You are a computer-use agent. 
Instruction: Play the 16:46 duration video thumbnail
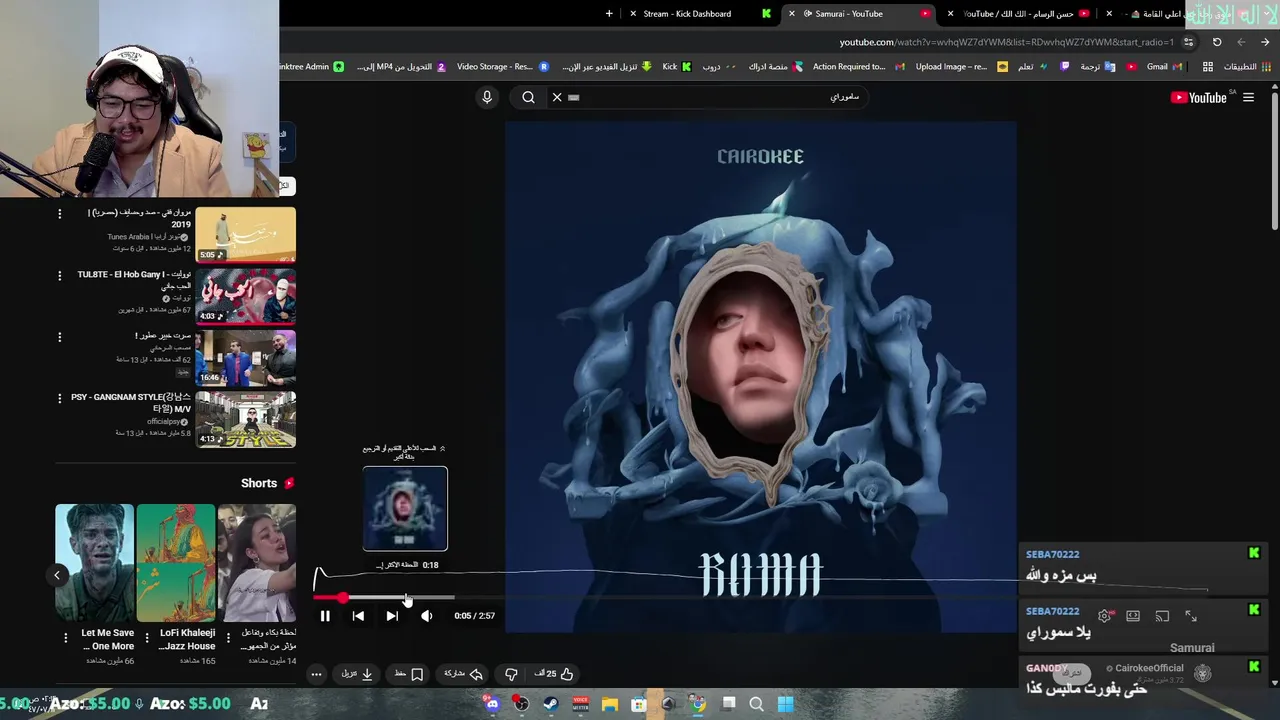pyautogui.click(x=246, y=357)
